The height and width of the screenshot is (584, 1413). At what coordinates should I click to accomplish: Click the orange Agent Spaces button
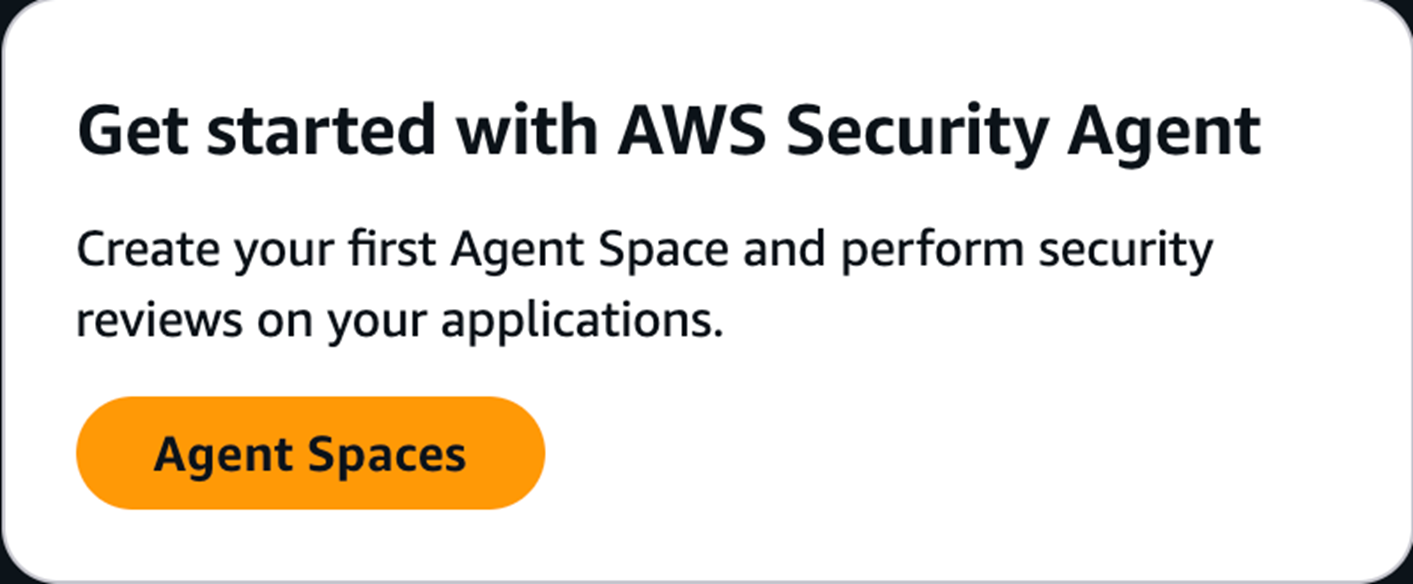(310, 453)
